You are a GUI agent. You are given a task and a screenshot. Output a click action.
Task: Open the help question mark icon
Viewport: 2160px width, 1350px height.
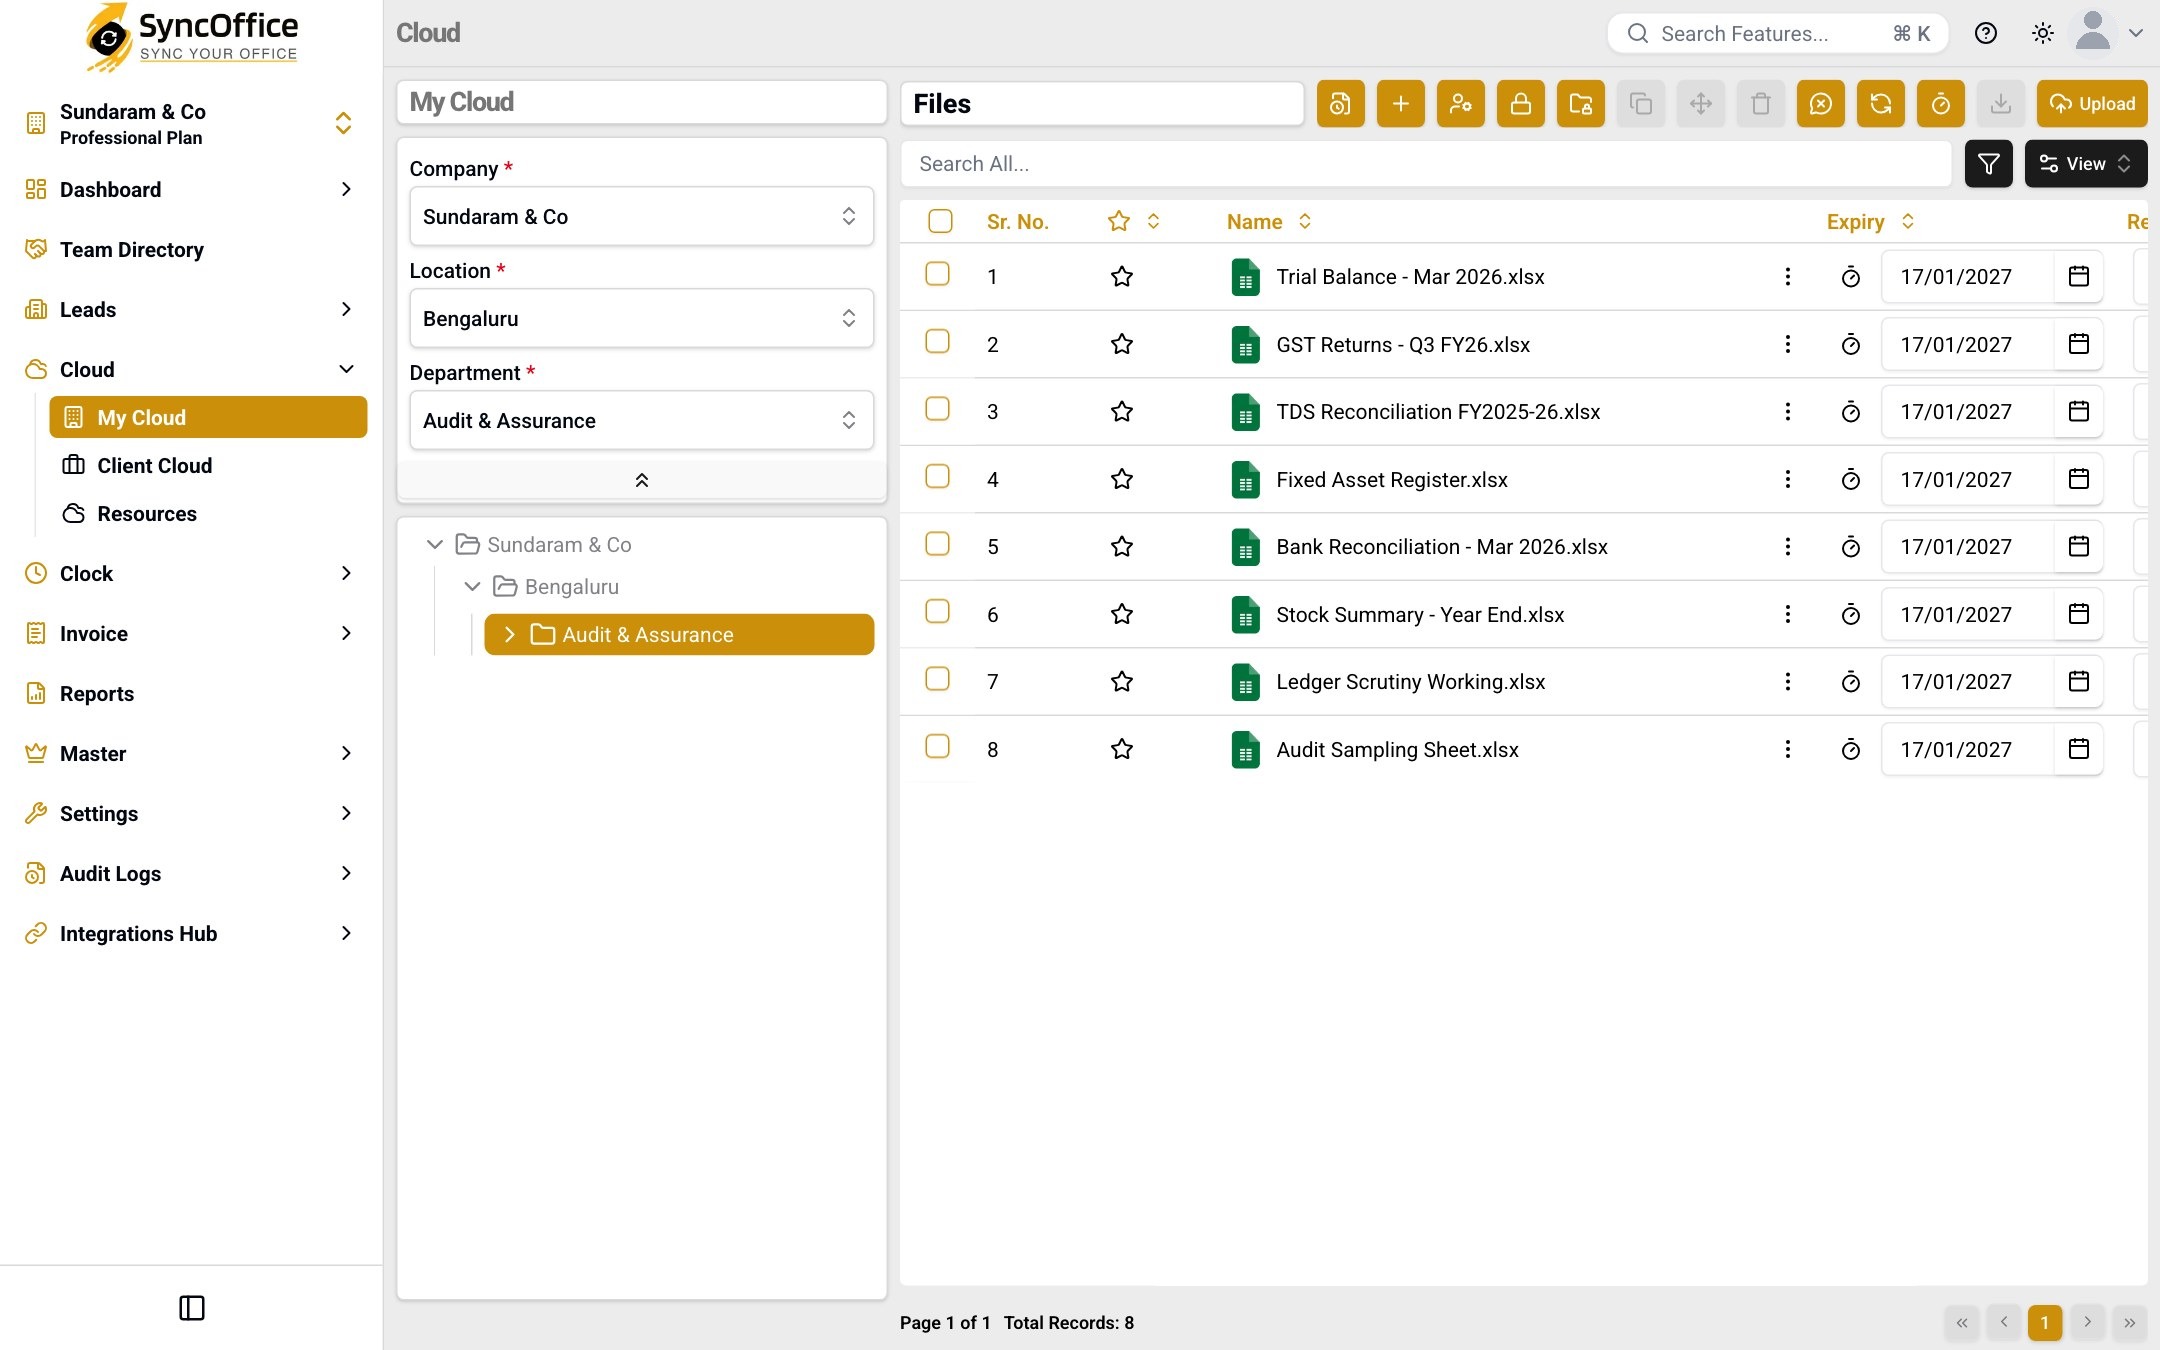click(1986, 33)
